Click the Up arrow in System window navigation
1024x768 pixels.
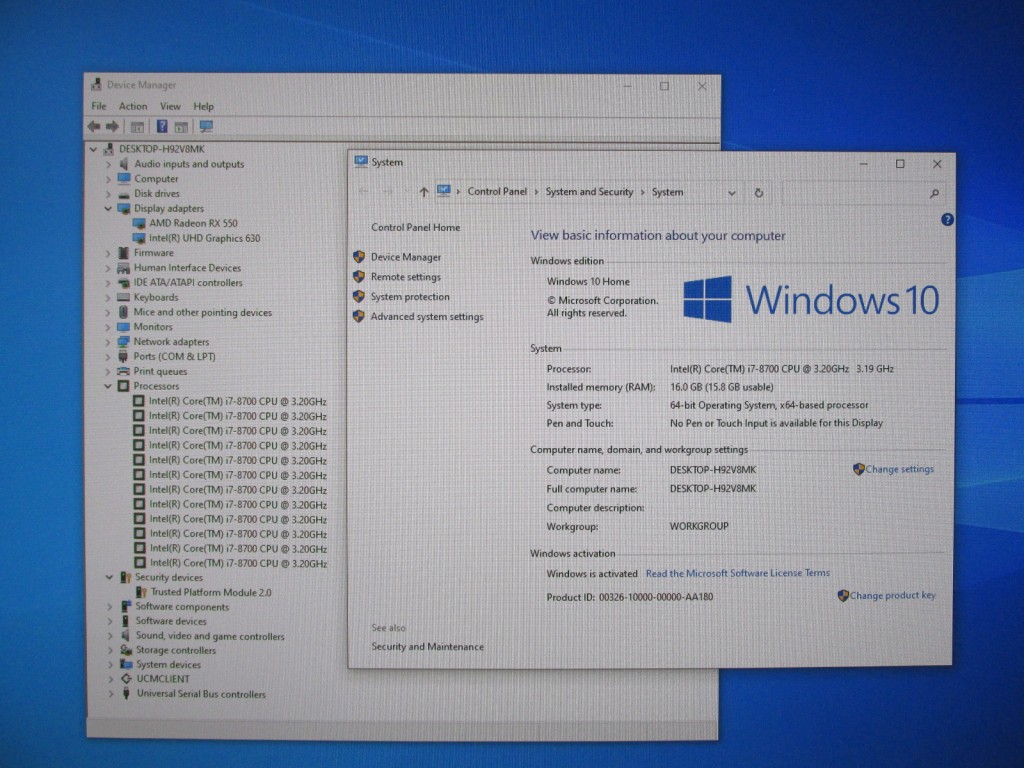(424, 192)
